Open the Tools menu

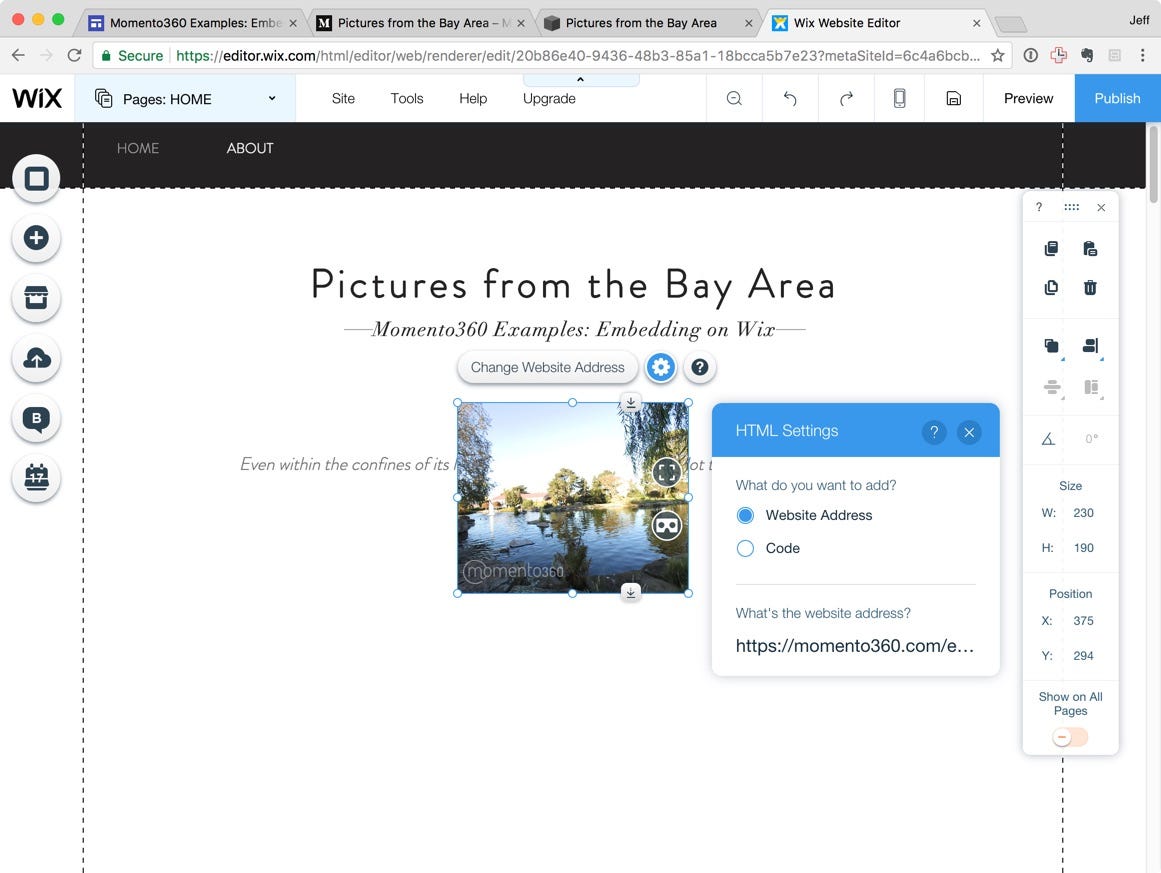[x=406, y=98]
